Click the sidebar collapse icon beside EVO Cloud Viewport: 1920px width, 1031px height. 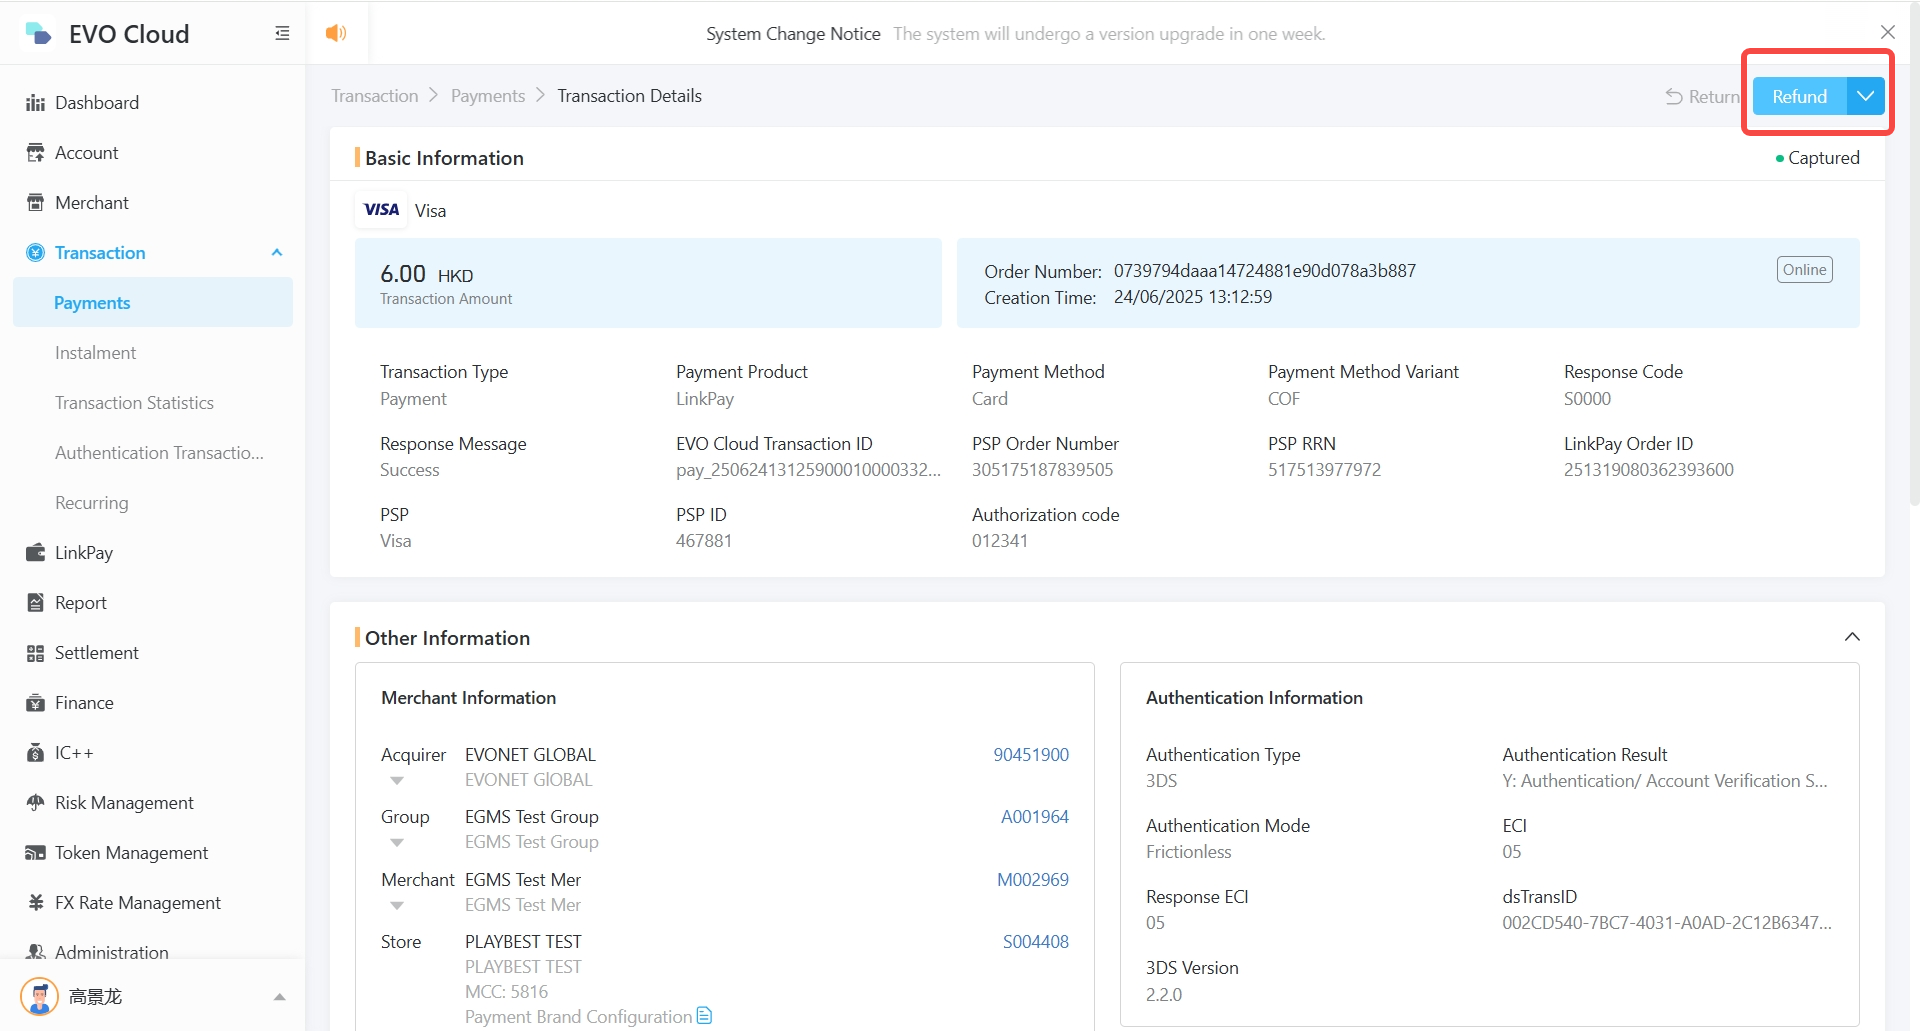pos(282,34)
